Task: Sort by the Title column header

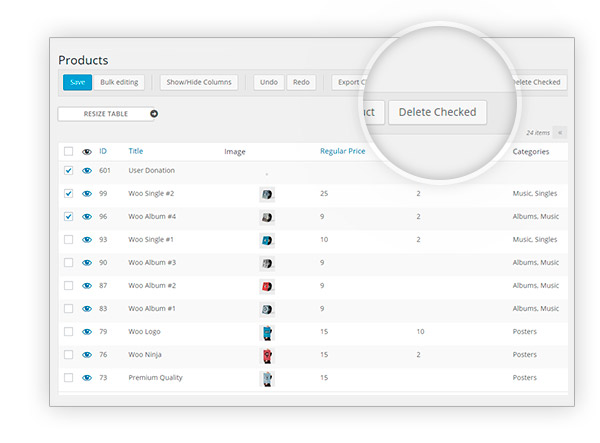Action: [x=135, y=151]
